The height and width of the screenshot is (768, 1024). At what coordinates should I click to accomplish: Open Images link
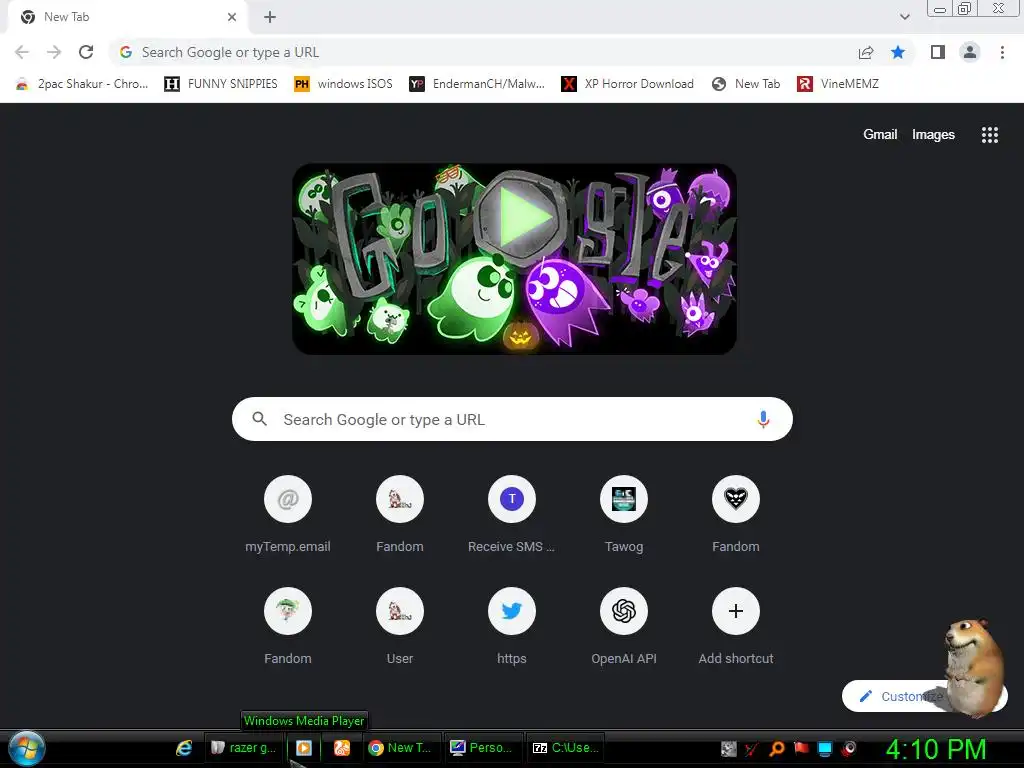tap(933, 135)
